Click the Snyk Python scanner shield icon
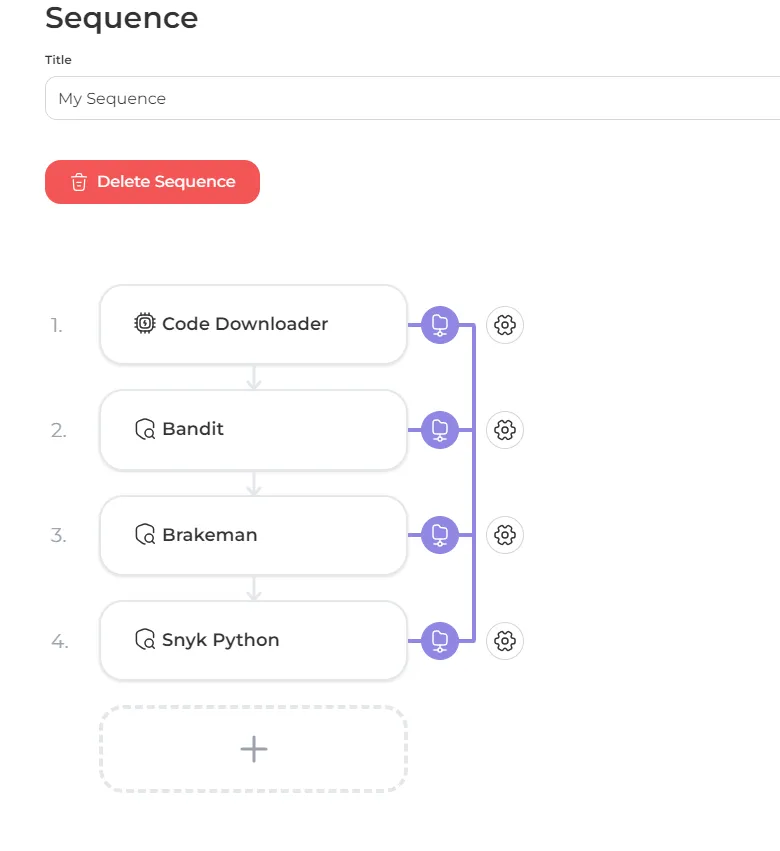This screenshot has width=780, height=851. (146, 640)
